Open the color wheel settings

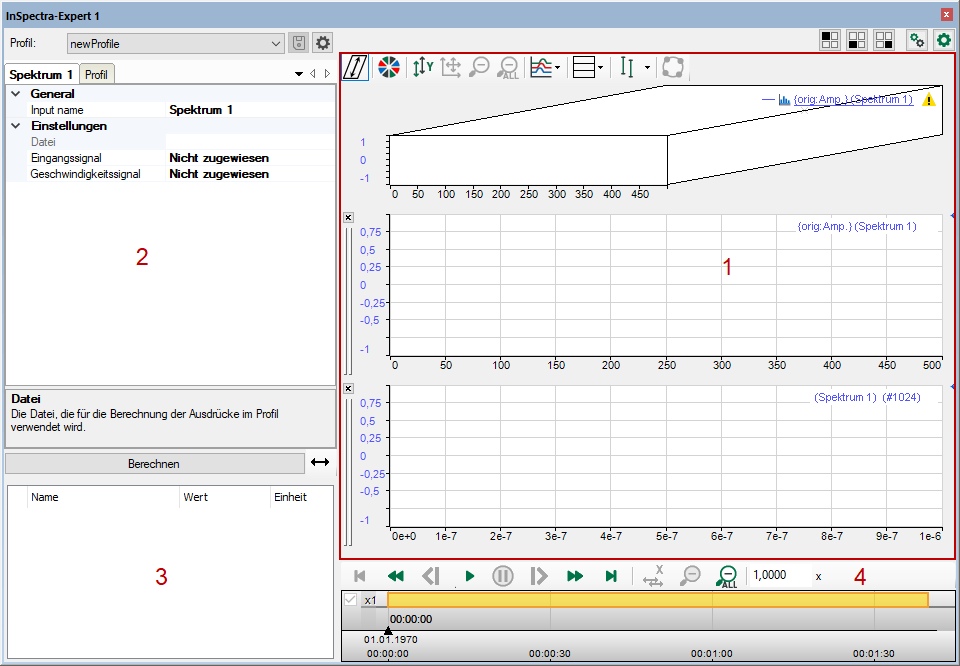pyautogui.click(x=388, y=67)
